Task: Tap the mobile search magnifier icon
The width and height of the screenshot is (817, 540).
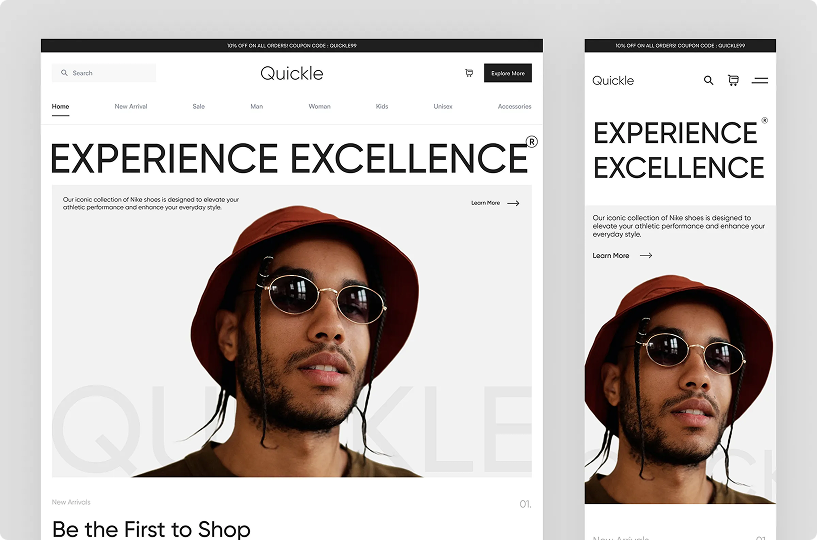Action: point(708,80)
